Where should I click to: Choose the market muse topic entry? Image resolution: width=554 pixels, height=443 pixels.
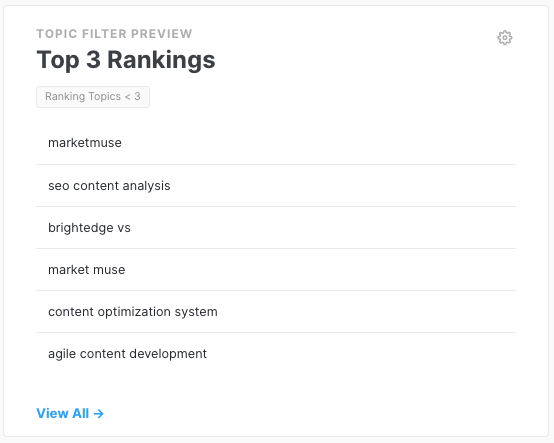pyautogui.click(x=276, y=270)
